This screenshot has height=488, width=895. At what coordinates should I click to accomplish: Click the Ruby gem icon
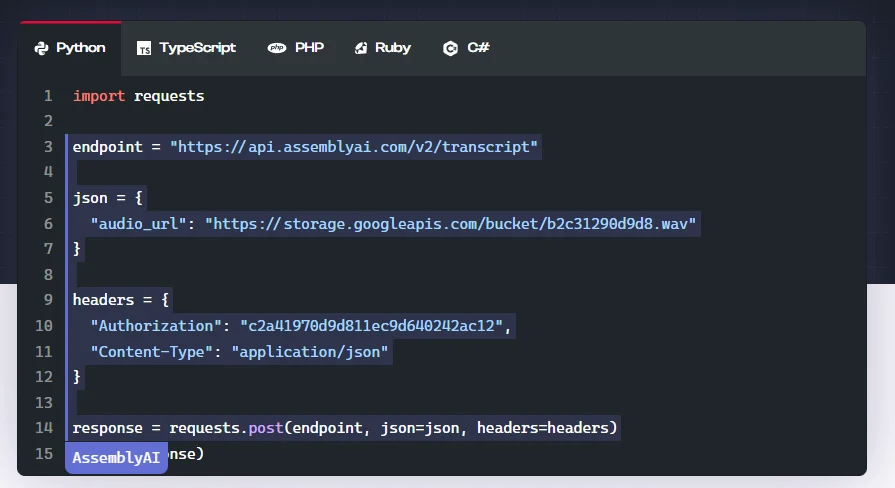[x=361, y=48]
